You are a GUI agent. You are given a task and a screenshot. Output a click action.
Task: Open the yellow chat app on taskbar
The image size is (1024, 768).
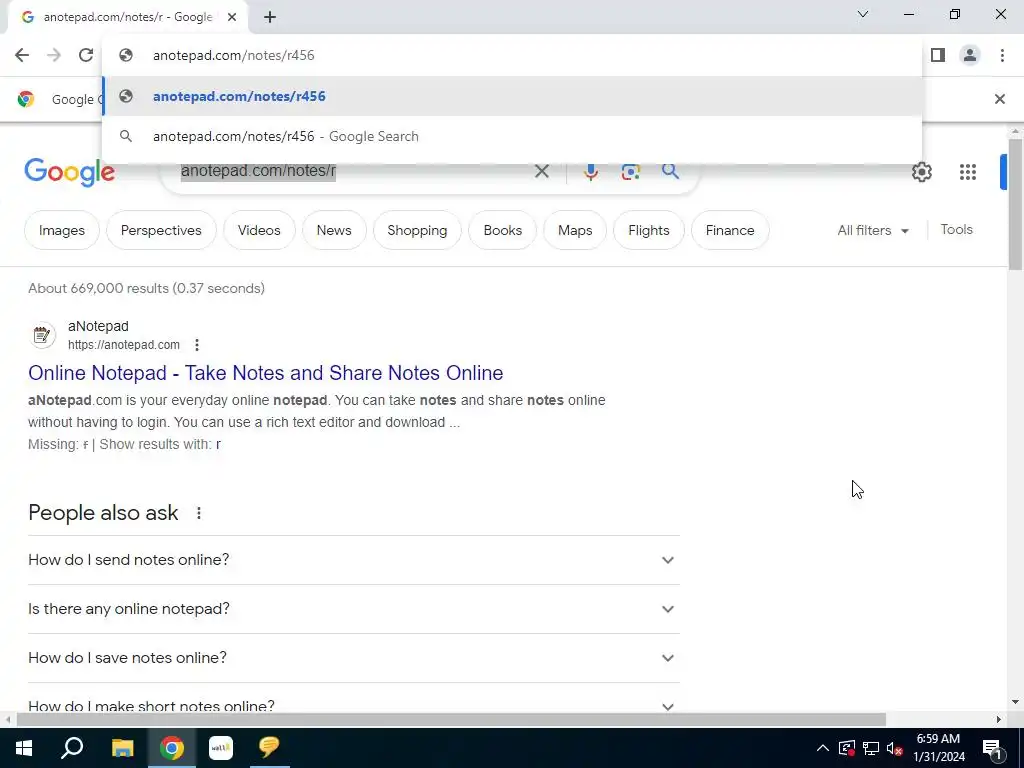pos(269,748)
